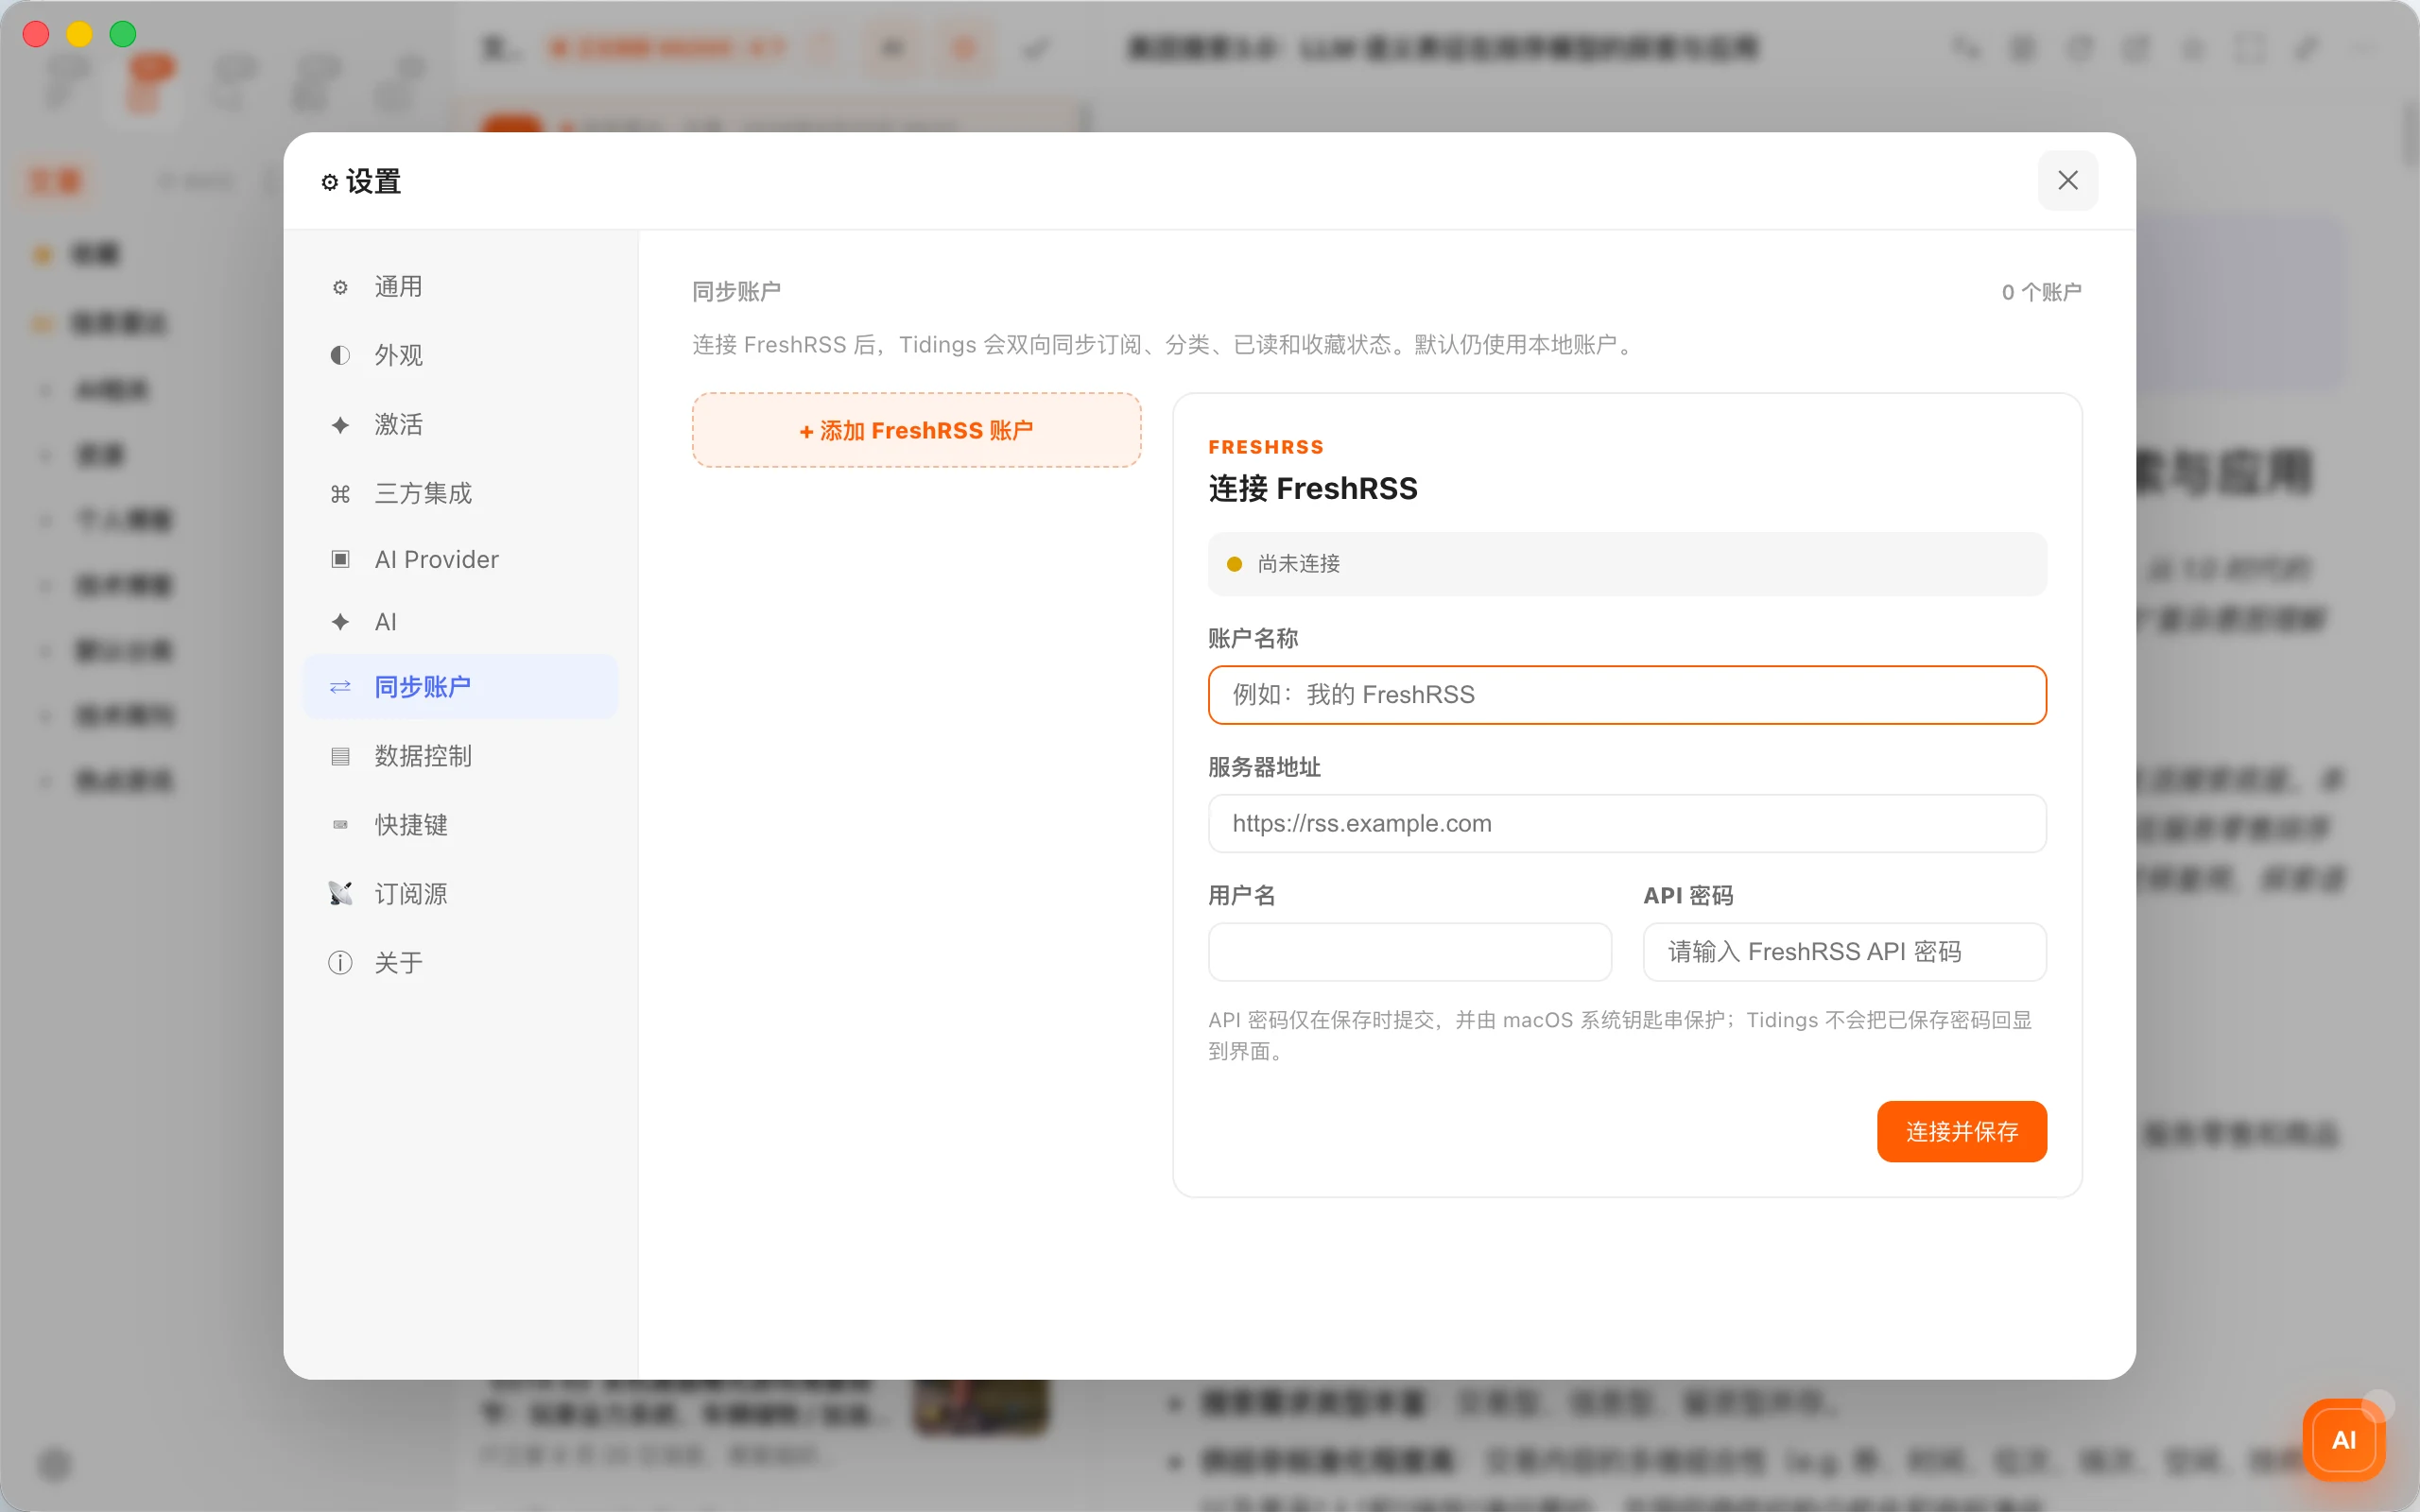Click the star icon beside 激活
This screenshot has width=2420, height=1512.
[x=340, y=425]
